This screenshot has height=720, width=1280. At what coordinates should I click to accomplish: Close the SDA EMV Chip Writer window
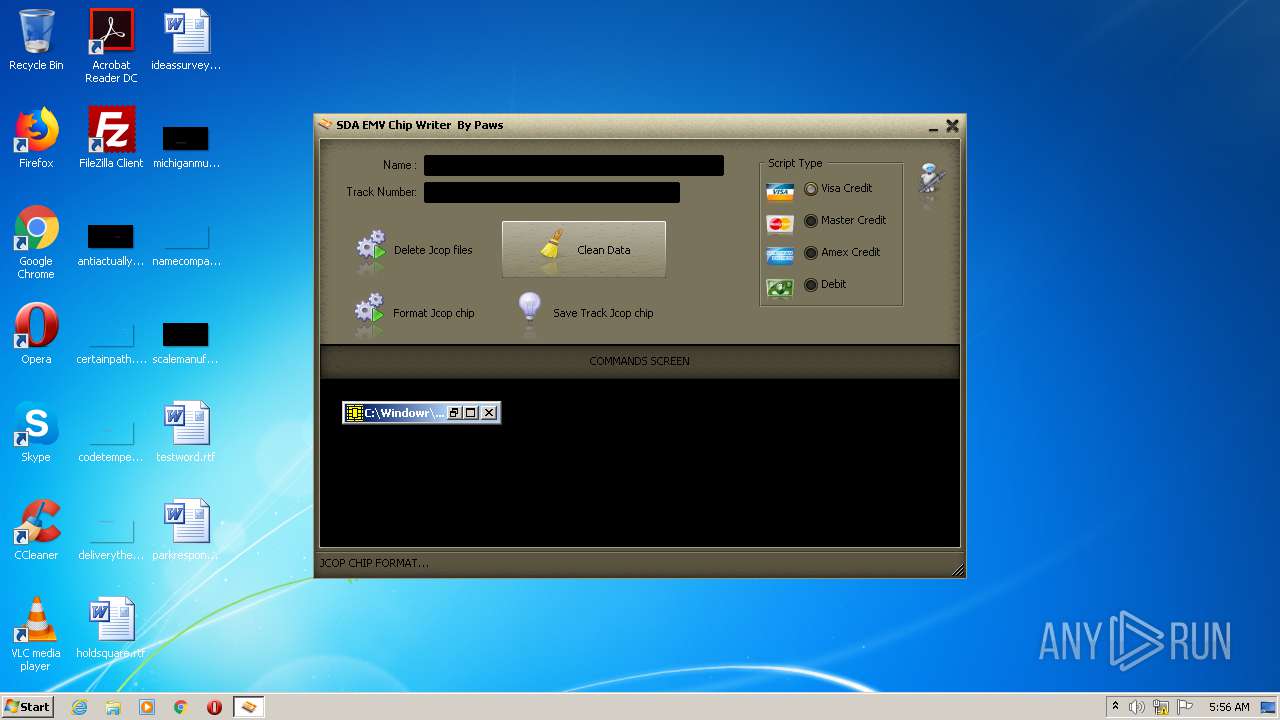point(952,126)
